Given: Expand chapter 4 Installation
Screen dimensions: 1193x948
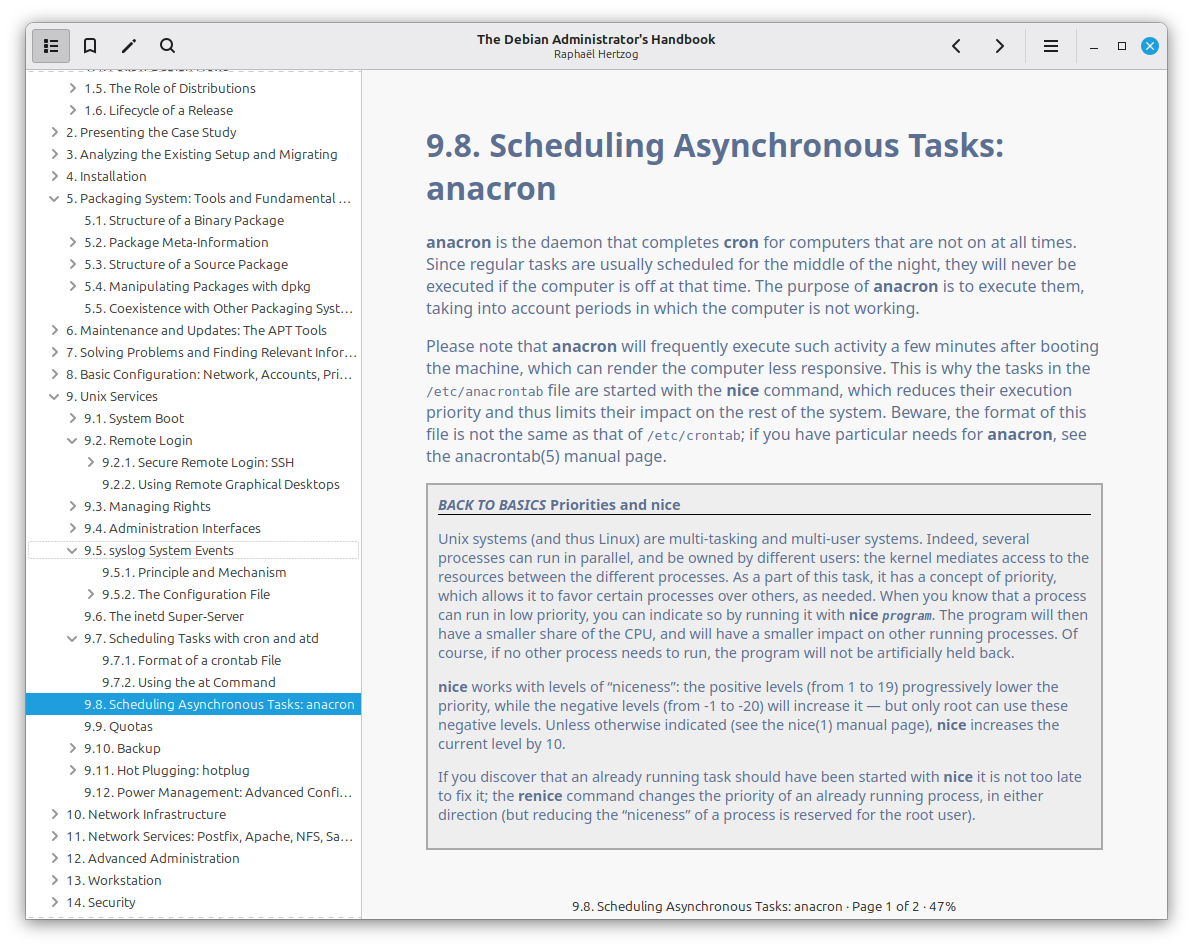Looking at the screenshot, I should (x=54, y=177).
